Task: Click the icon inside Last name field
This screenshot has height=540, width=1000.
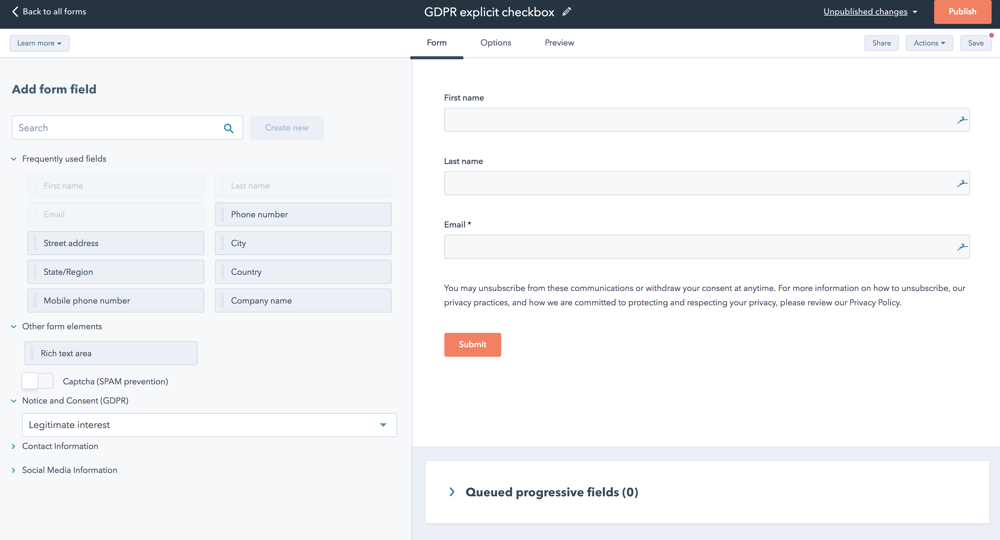Action: click(x=961, y=183)
